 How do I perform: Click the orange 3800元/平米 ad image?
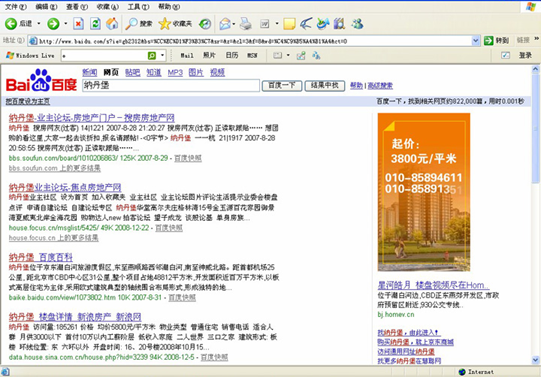coord(424,192)
